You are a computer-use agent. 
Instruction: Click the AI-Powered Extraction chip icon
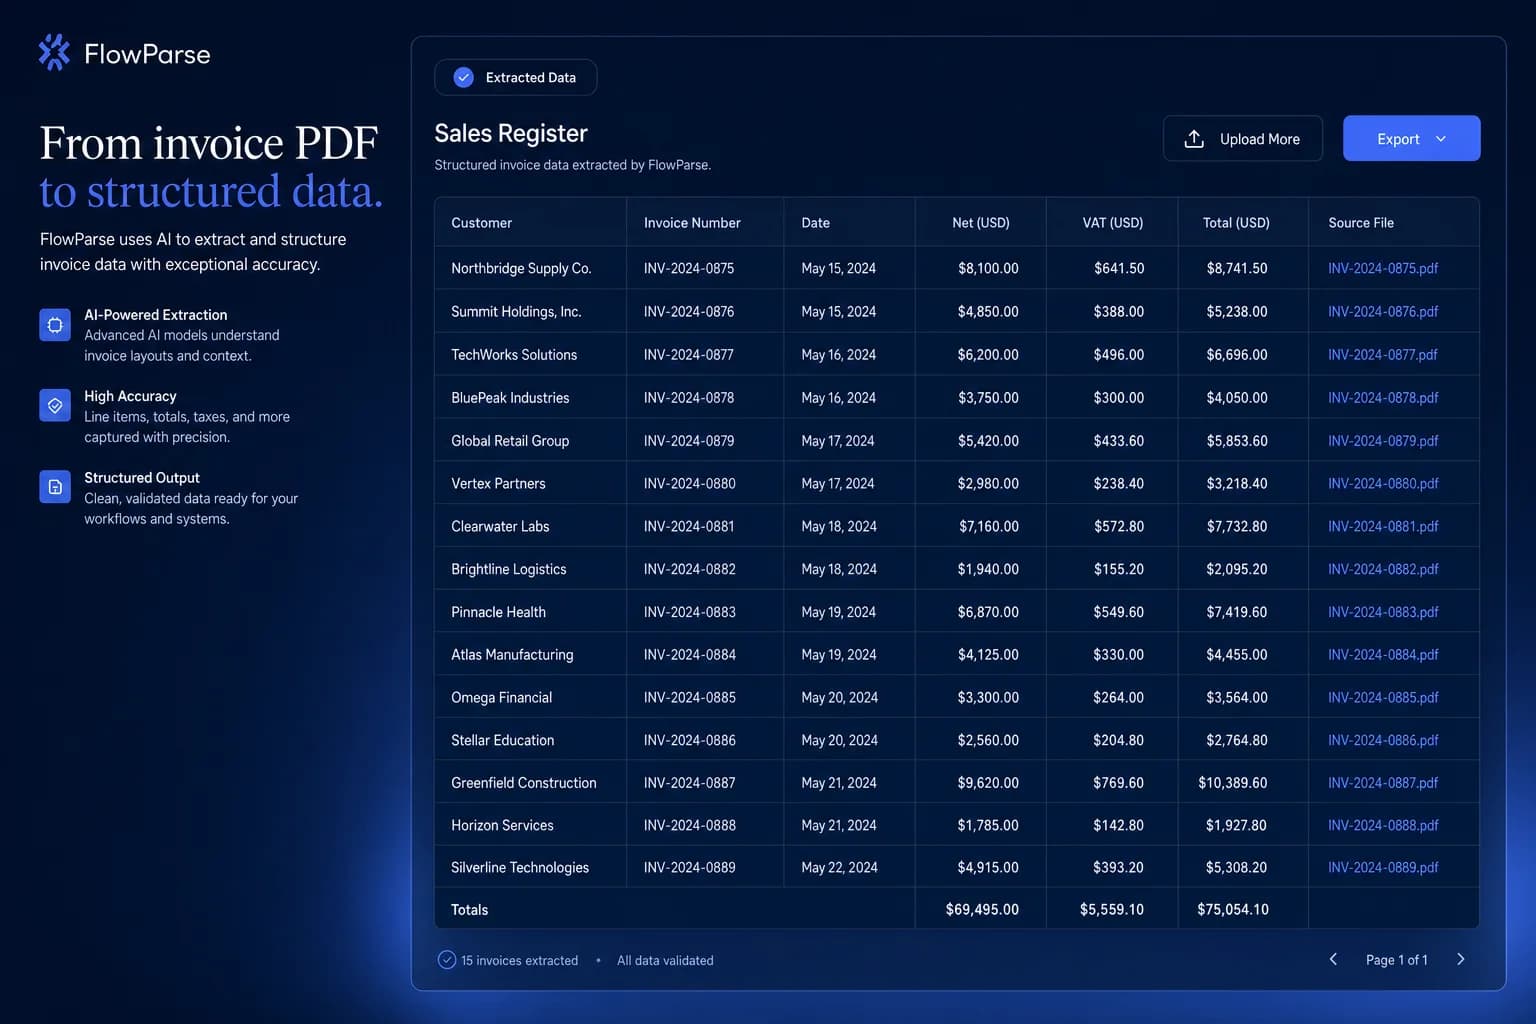(55, 325)
